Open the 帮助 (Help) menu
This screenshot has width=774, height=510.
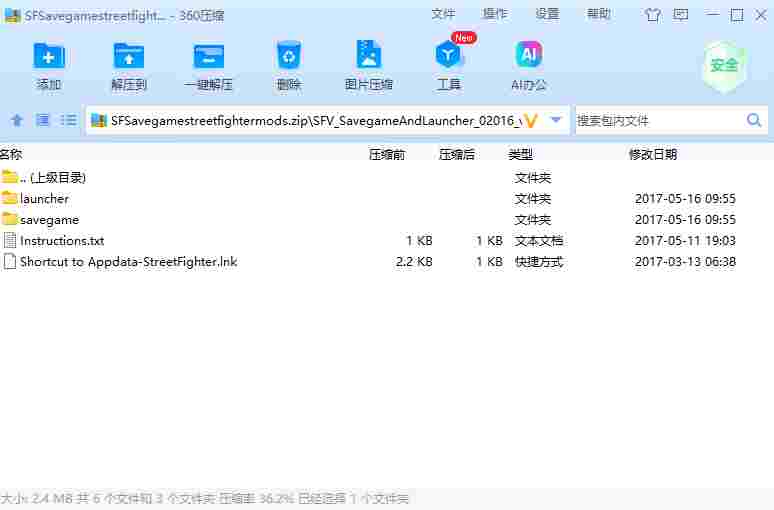[599, 14]
